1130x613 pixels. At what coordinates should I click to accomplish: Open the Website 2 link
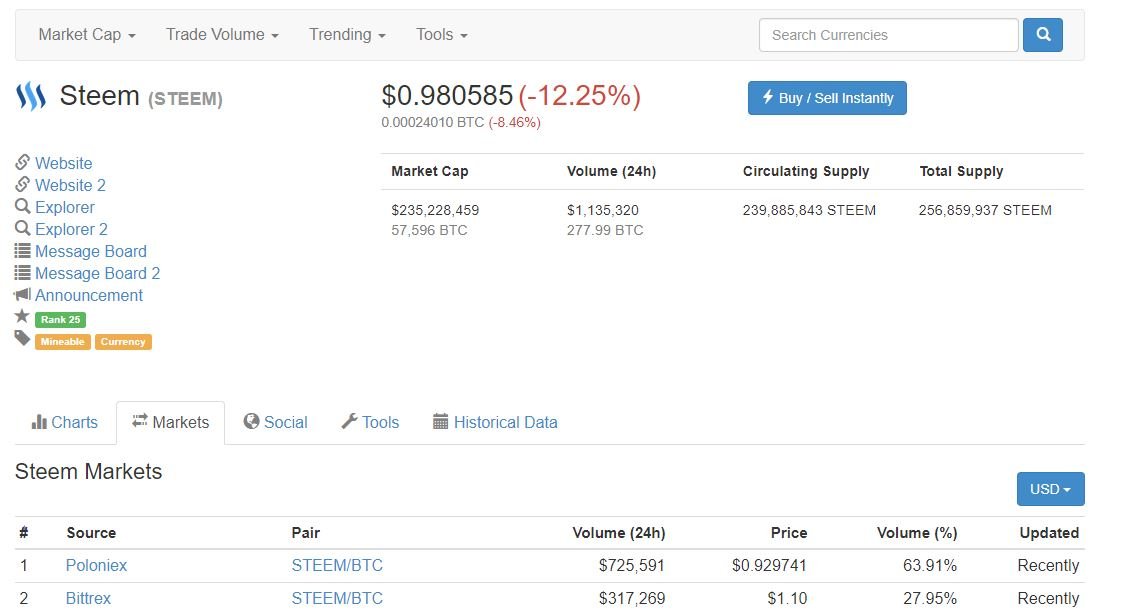pyautogui.click(x=71, y=185)
